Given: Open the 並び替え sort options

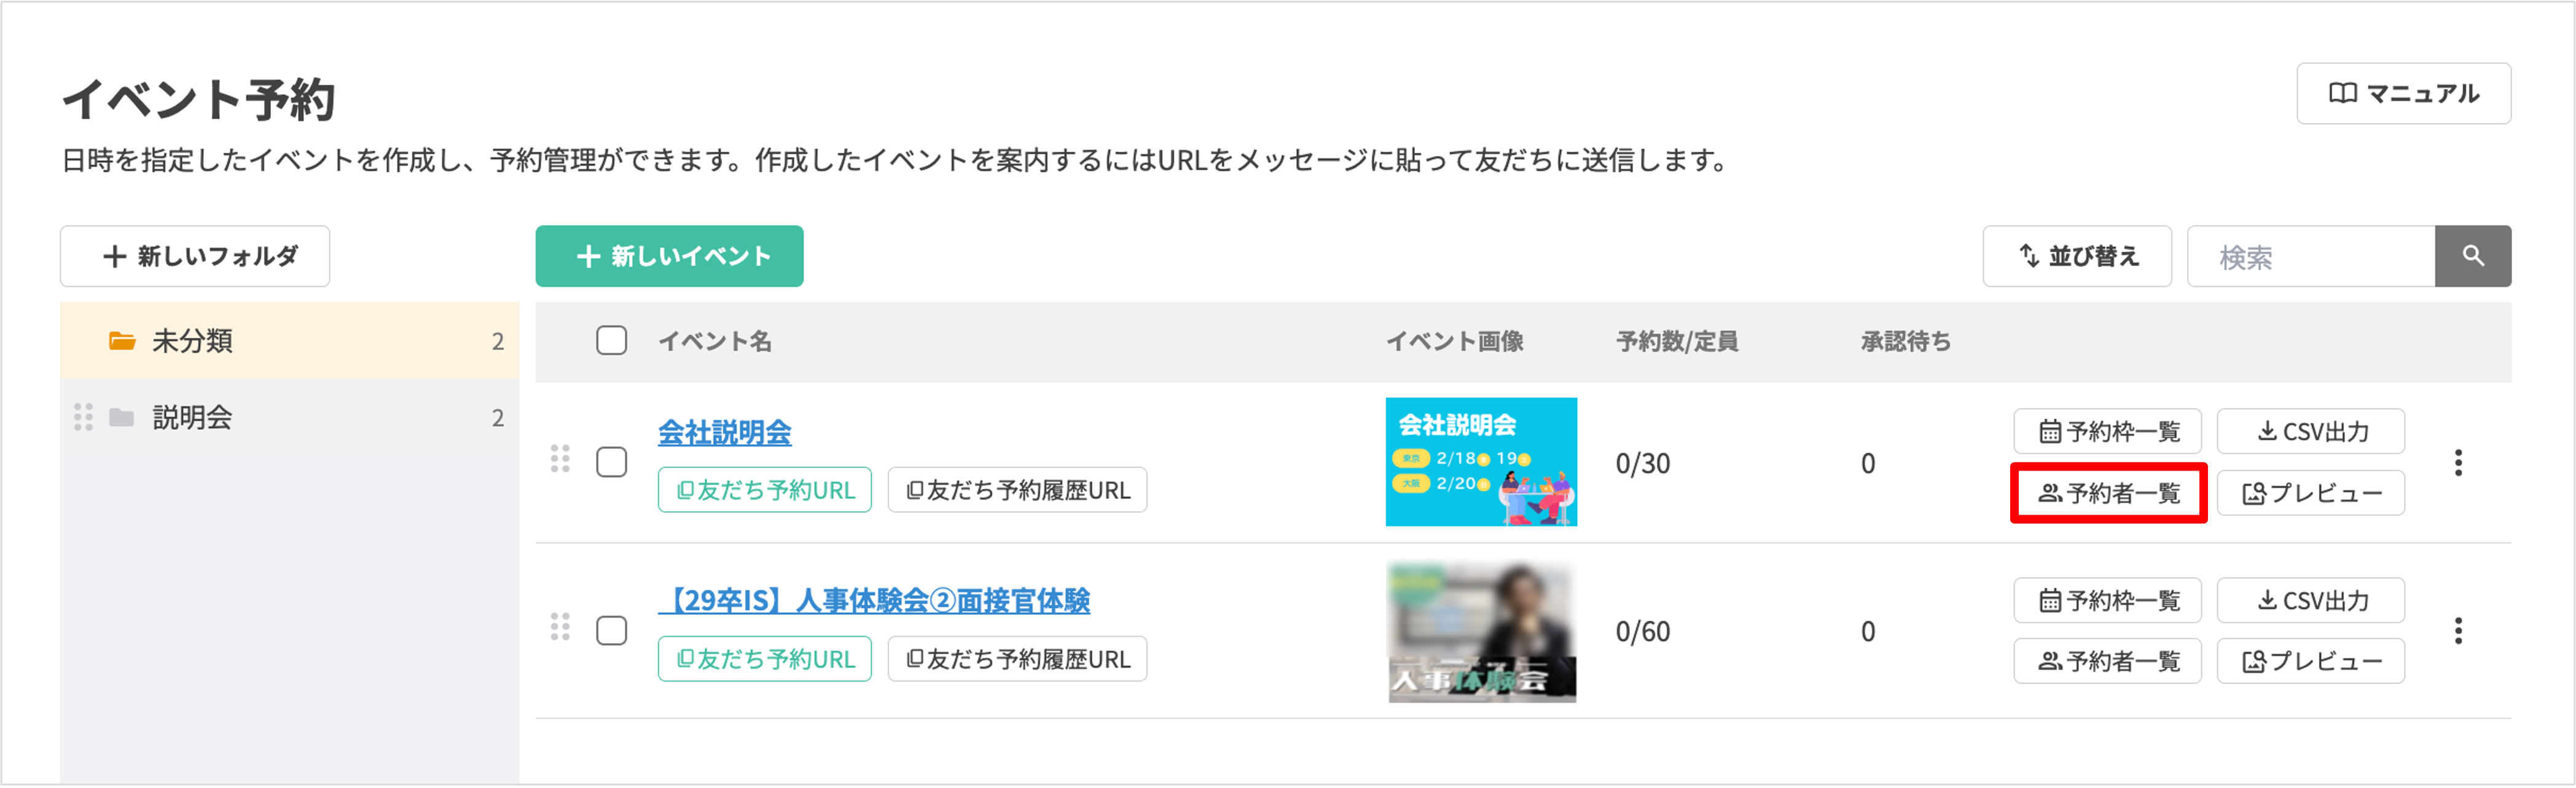Looking at the screenshot, I should [x=2077, y=256].
